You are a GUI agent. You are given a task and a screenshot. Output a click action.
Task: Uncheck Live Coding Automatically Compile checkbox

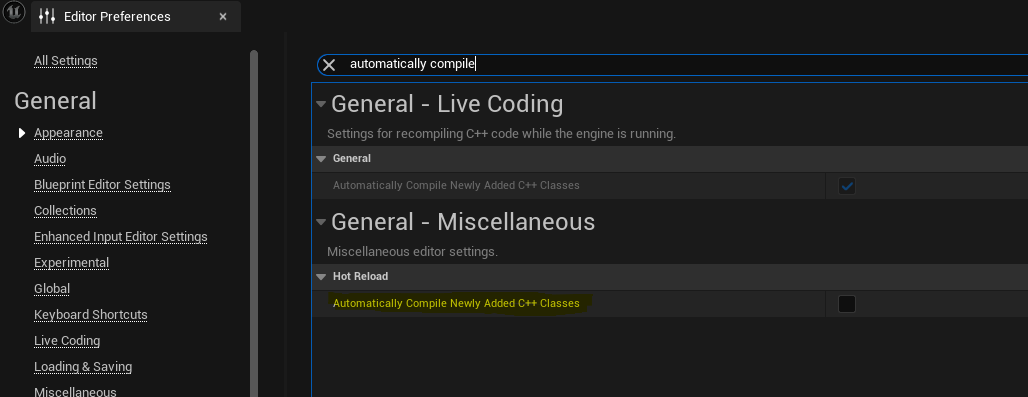click(847, 186)
